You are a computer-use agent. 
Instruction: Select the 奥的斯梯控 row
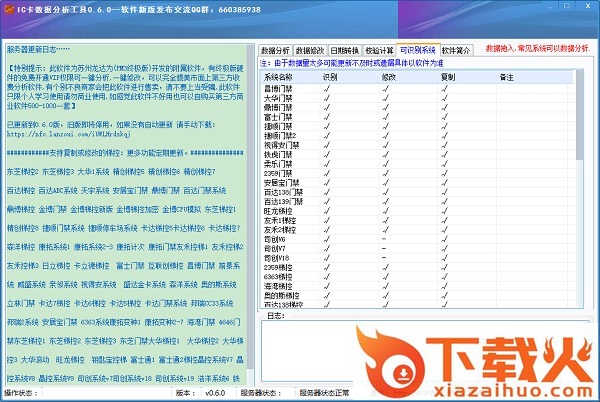(x=417, y=295)
